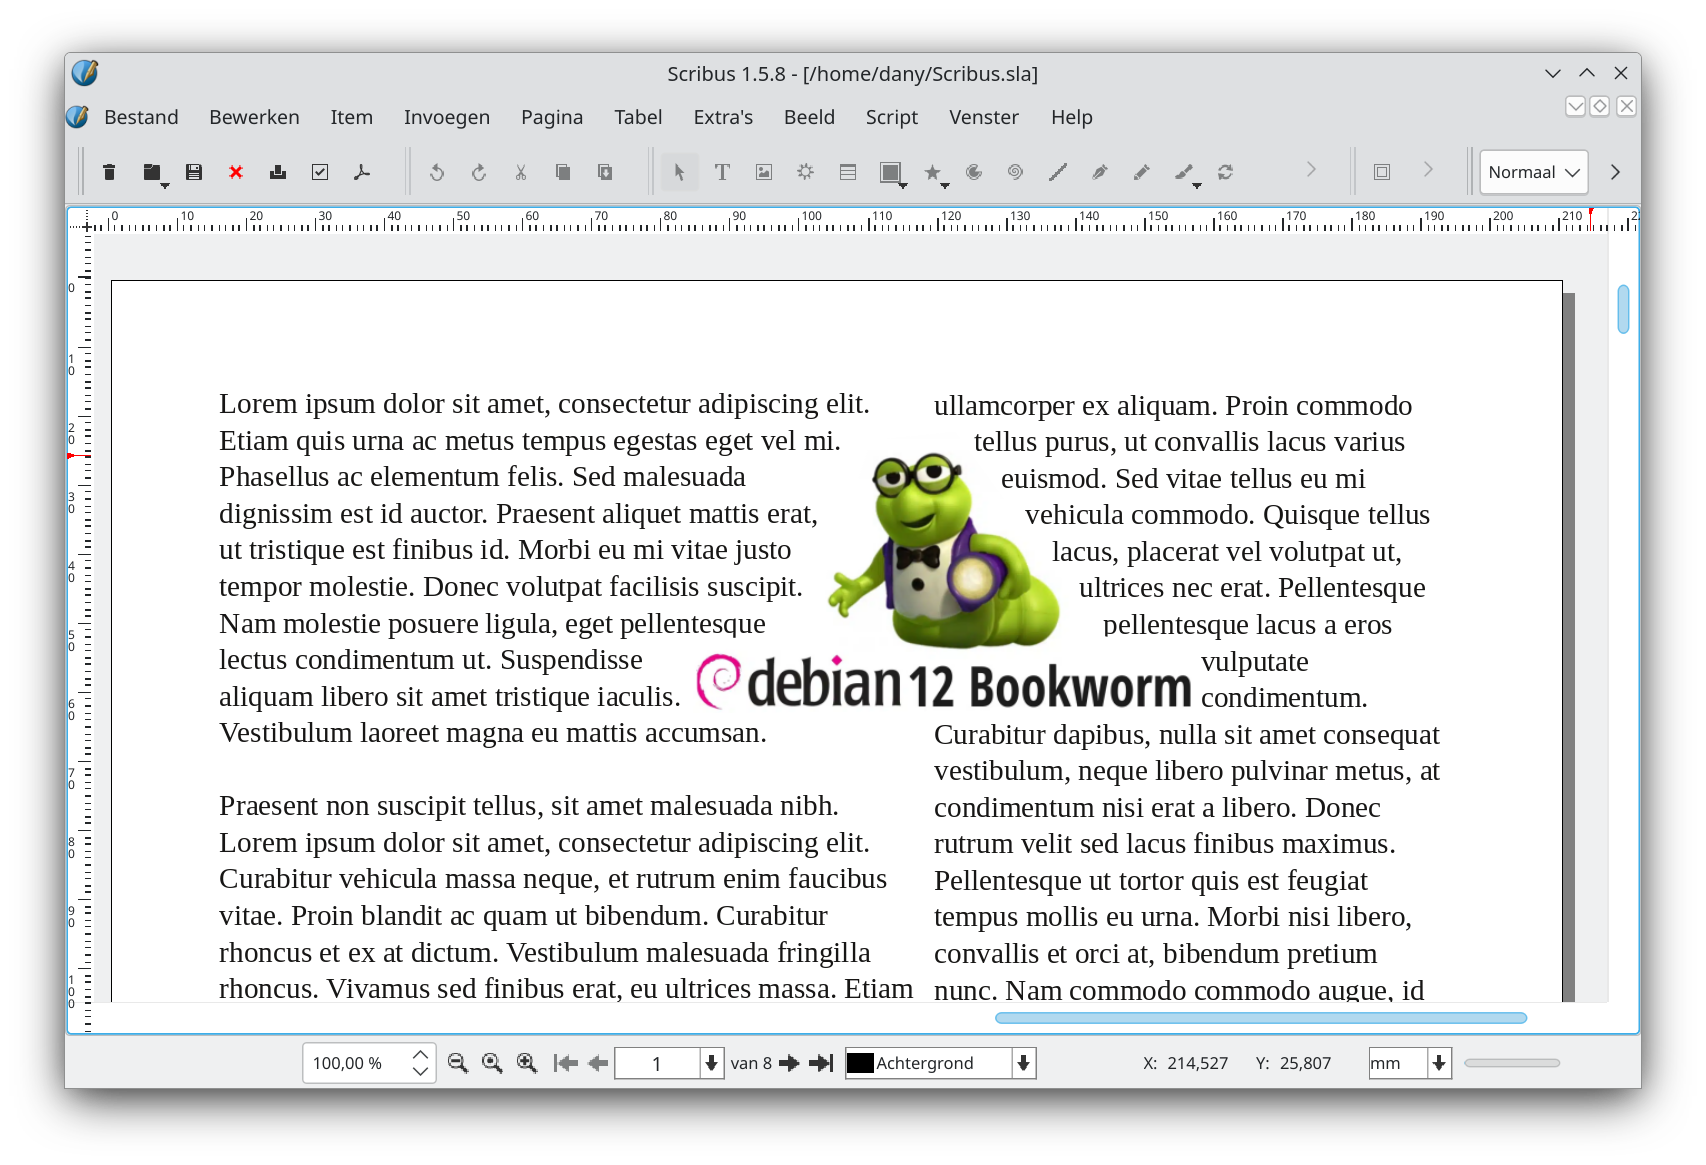The height and width of the screenshot is (1165, 1706).
Task: Open the Invoegen menu
Action: tap(447, 117)
